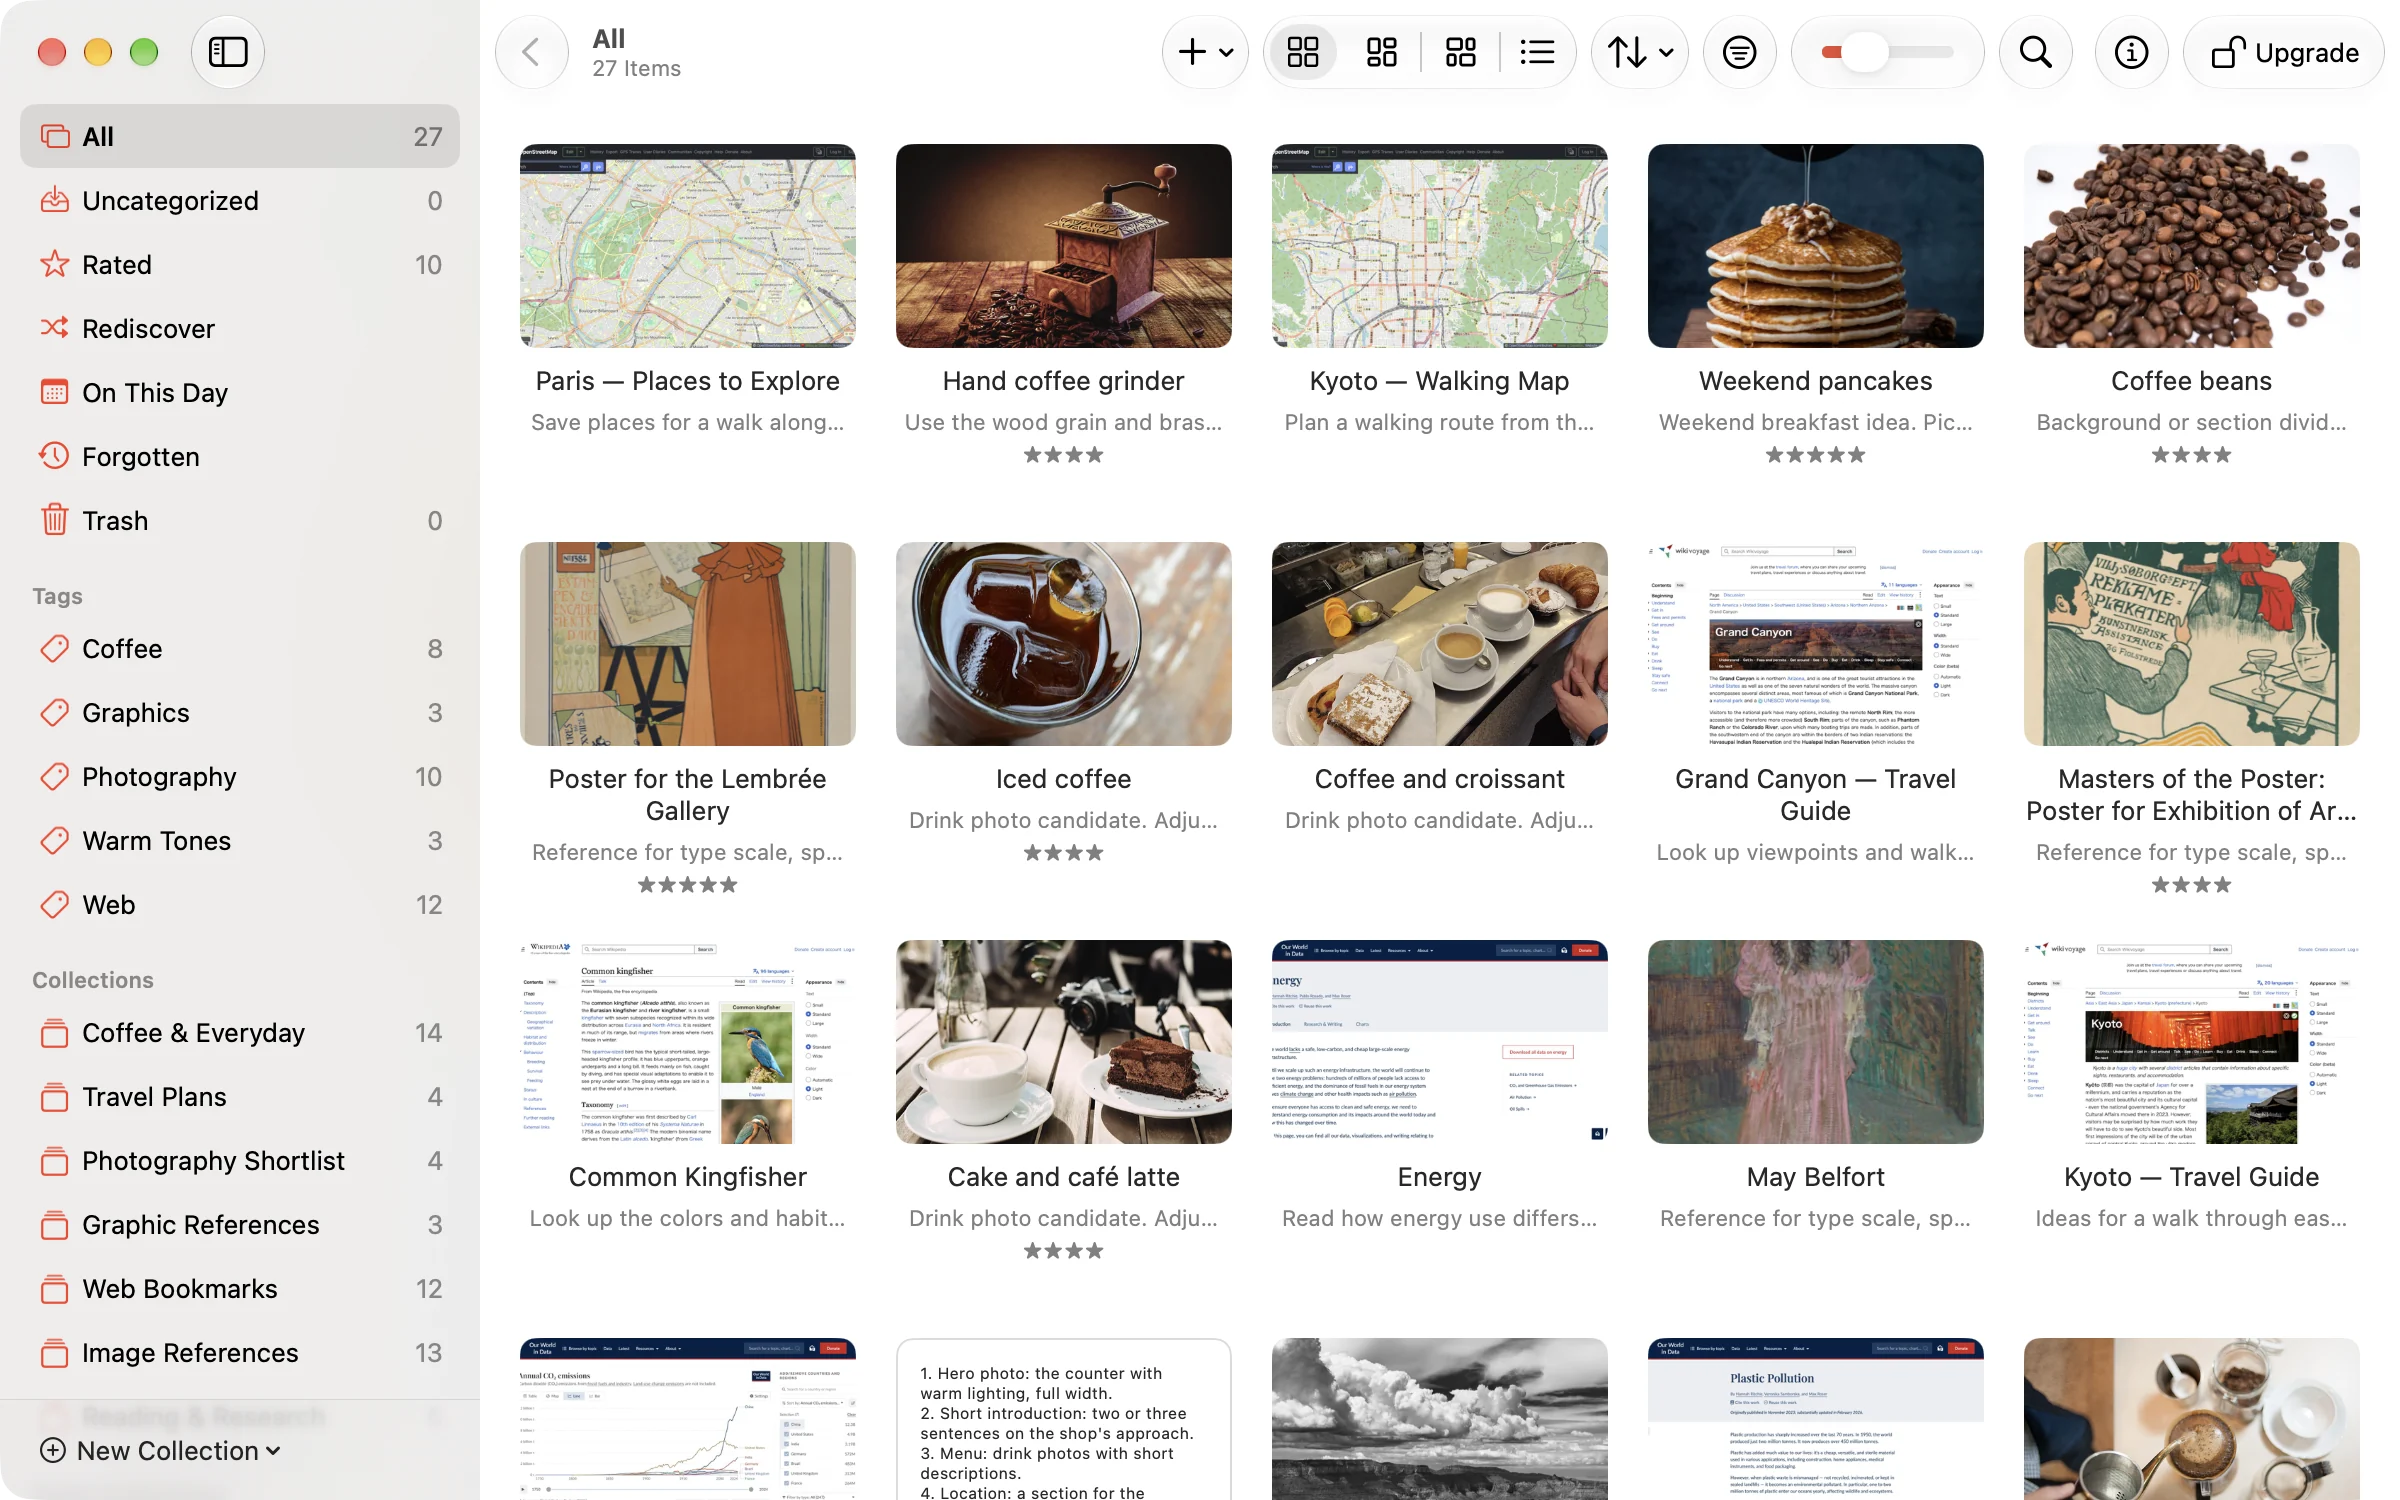2400x1500 pixels.
Task: Click the Coffee beans star rating
Action: (x=2191, y=455)
